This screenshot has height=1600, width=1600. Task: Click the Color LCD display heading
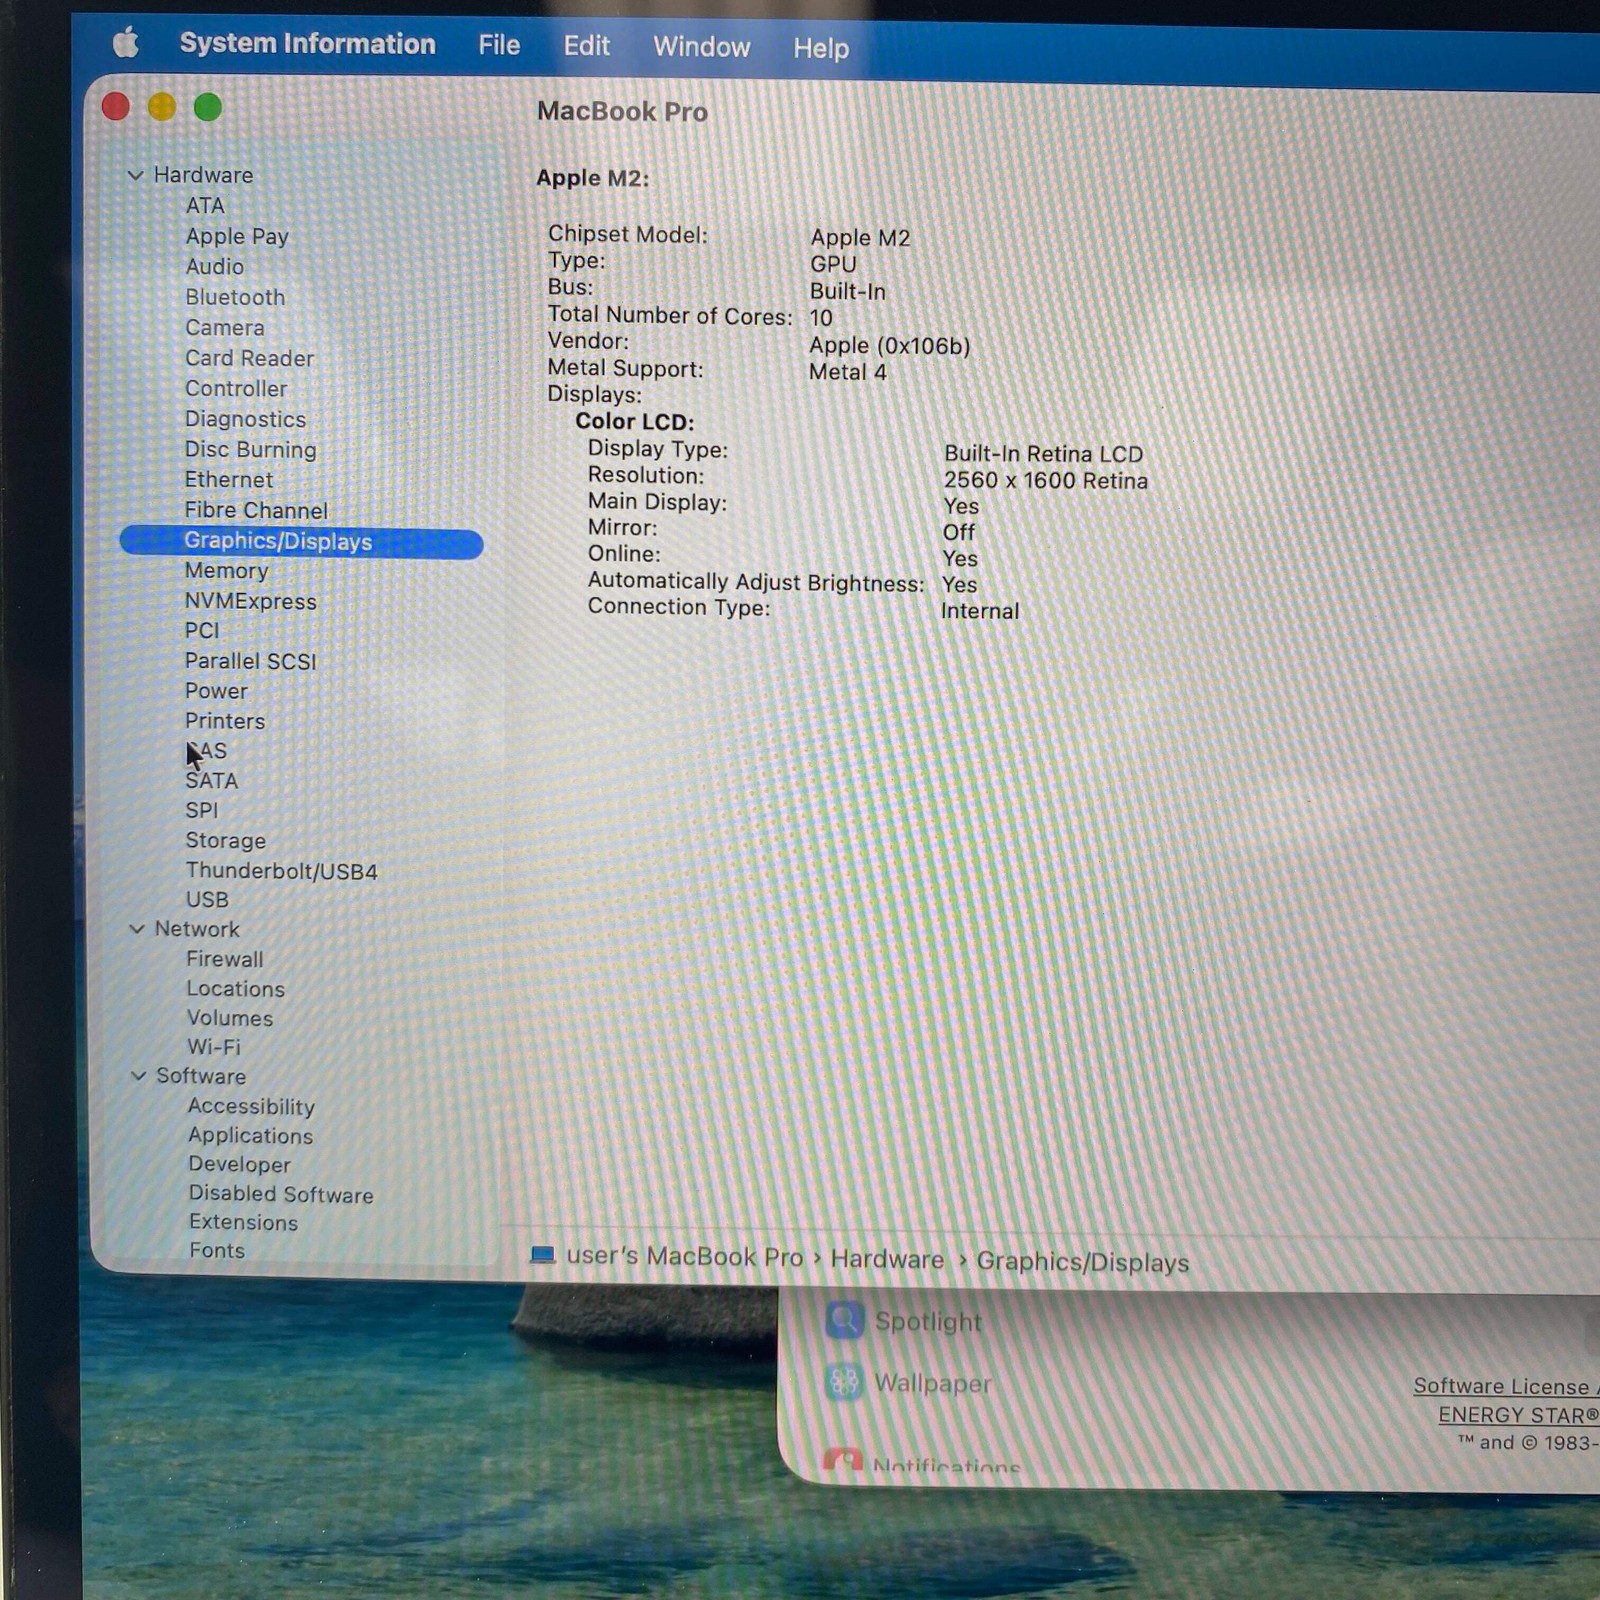[634, 422]
